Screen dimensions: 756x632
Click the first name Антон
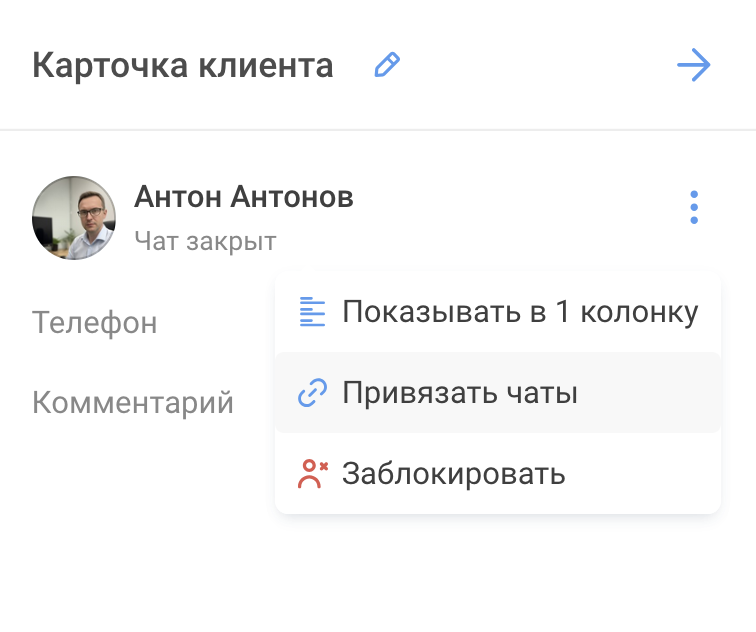(x=178, y=197)
